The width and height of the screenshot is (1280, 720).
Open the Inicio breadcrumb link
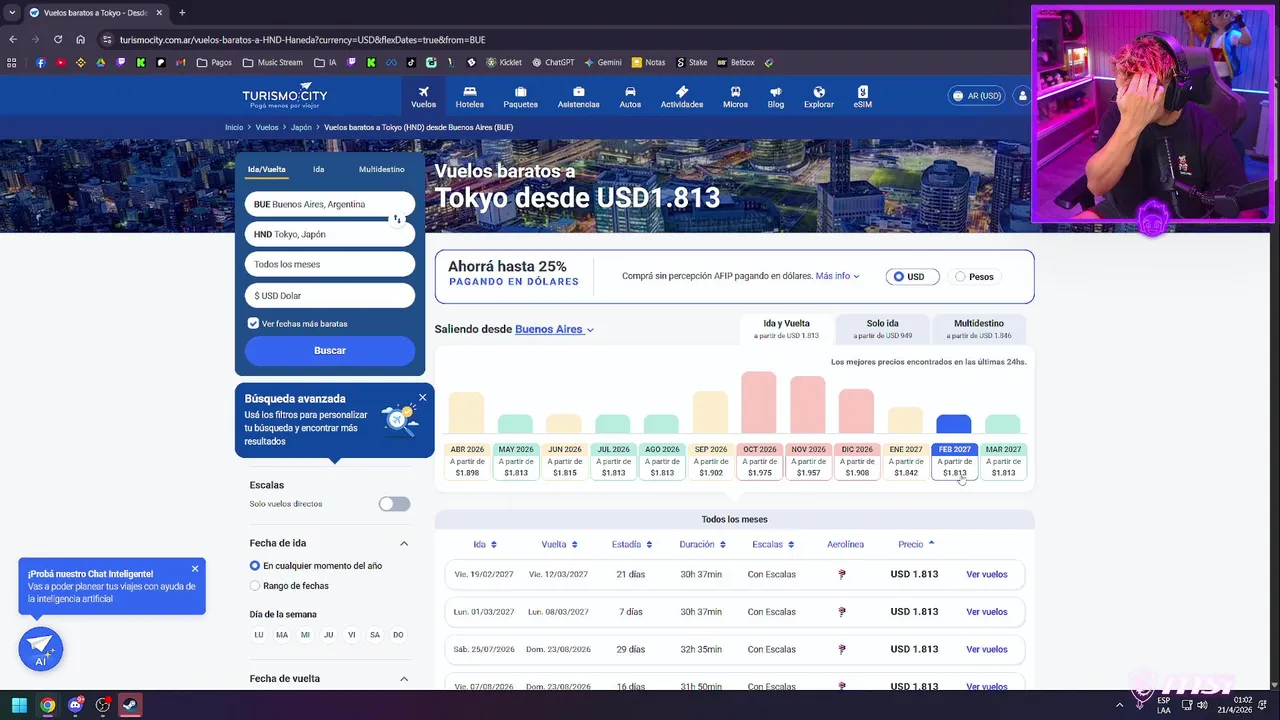234,127
